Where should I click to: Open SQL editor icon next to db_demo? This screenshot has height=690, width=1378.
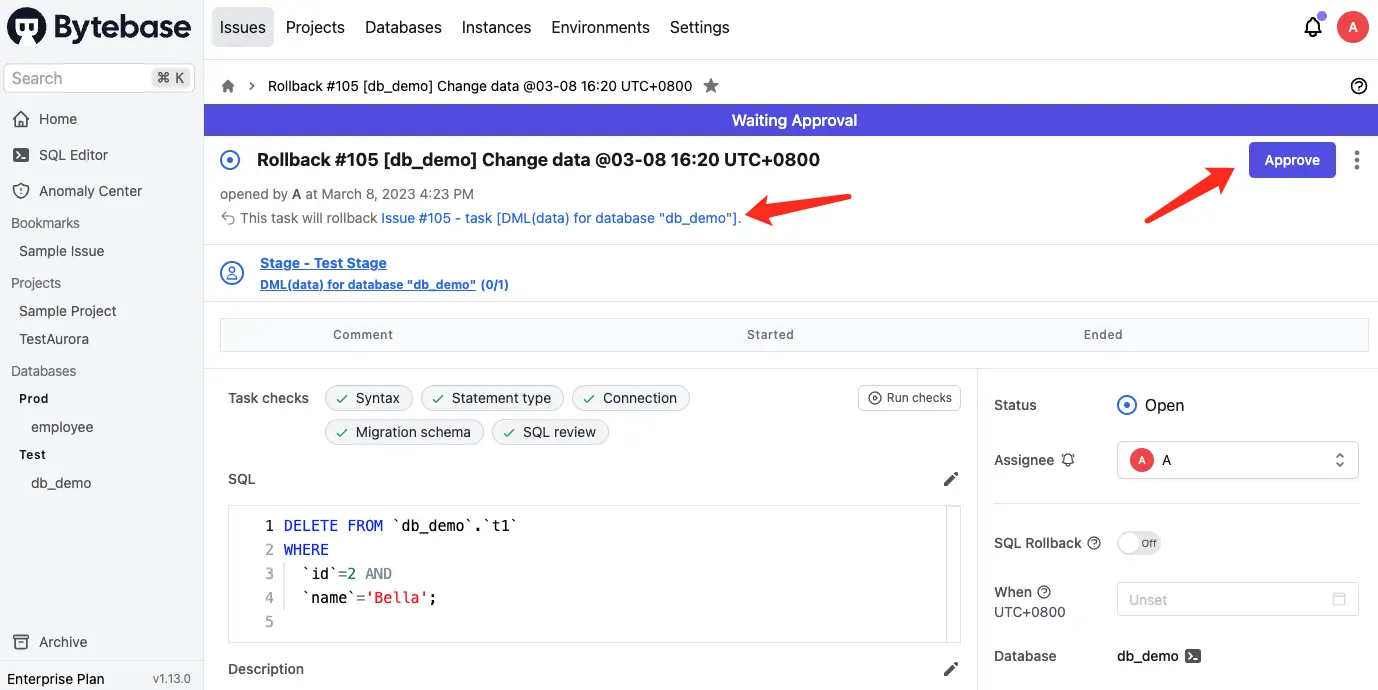(x=1193, y=656)
